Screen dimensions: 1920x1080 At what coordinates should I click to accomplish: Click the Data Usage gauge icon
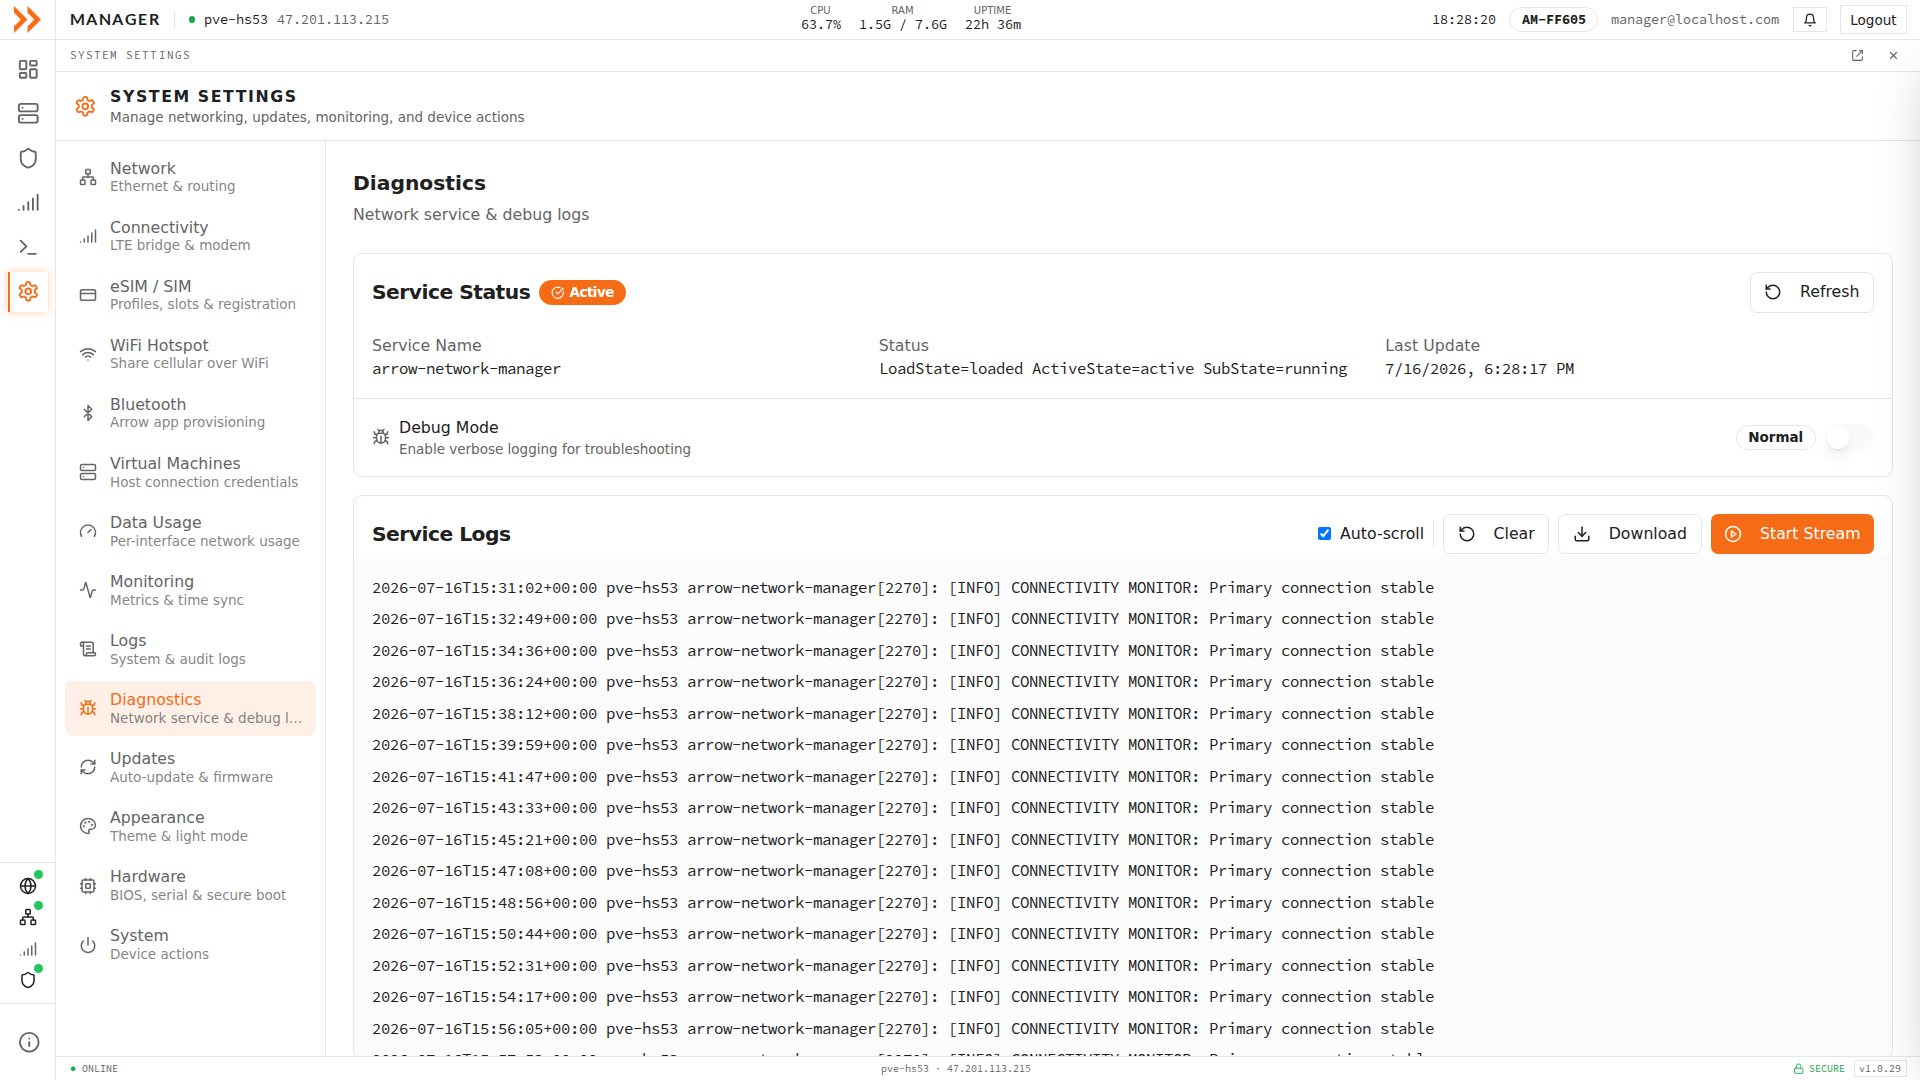pyautogui.click(x=88, y=531)
